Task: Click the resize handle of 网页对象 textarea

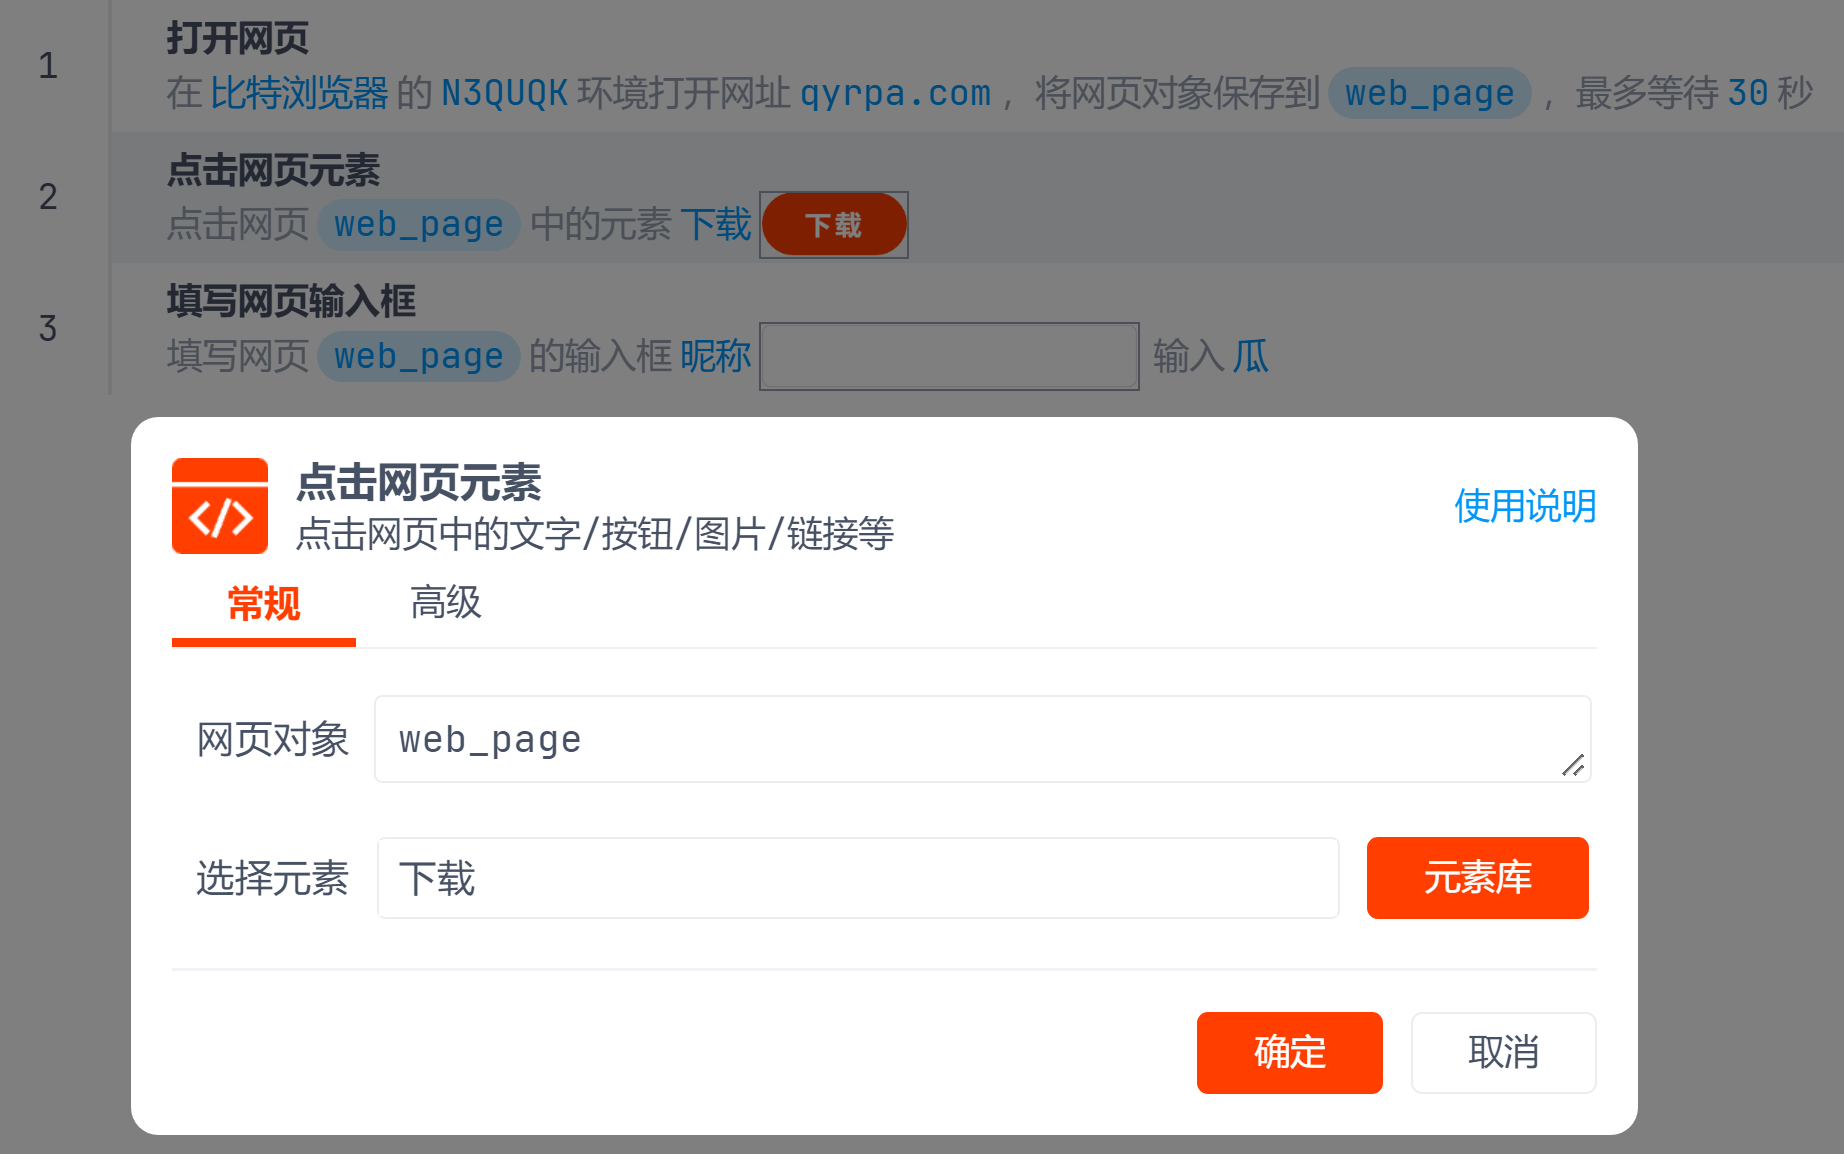Action: (x=1573, y=766)
